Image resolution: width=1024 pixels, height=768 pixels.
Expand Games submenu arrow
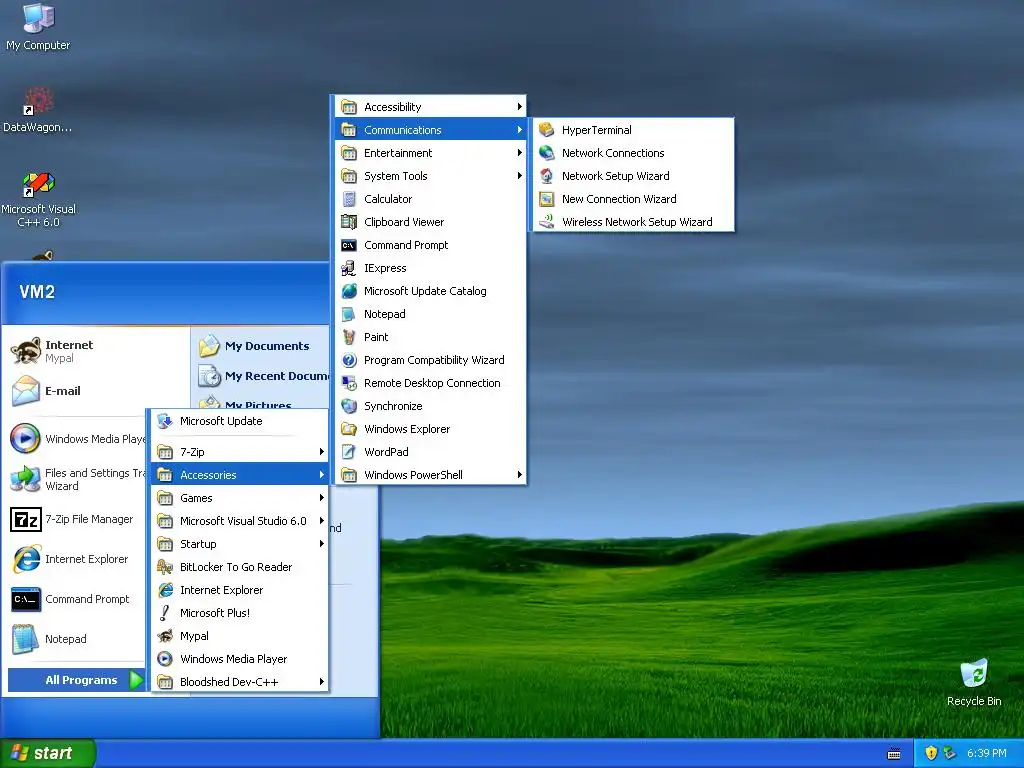321,498
